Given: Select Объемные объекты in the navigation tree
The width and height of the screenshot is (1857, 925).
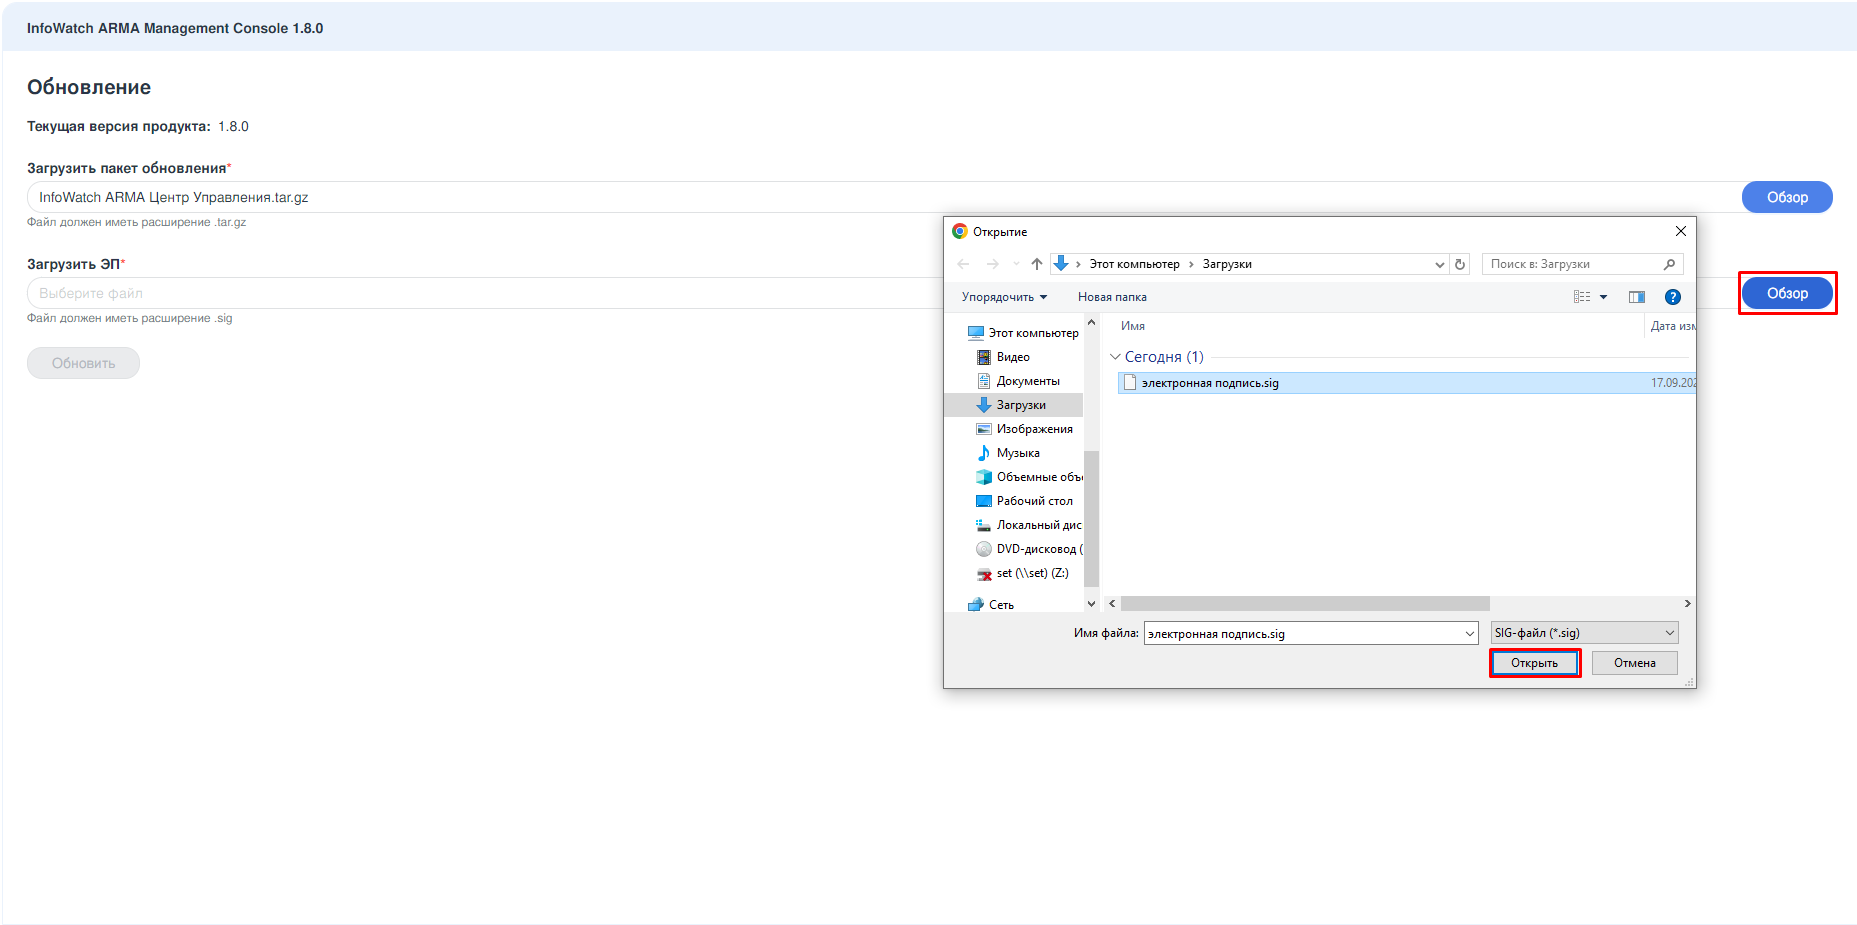Looking at the screenshot, I should tap(1029, 477).
